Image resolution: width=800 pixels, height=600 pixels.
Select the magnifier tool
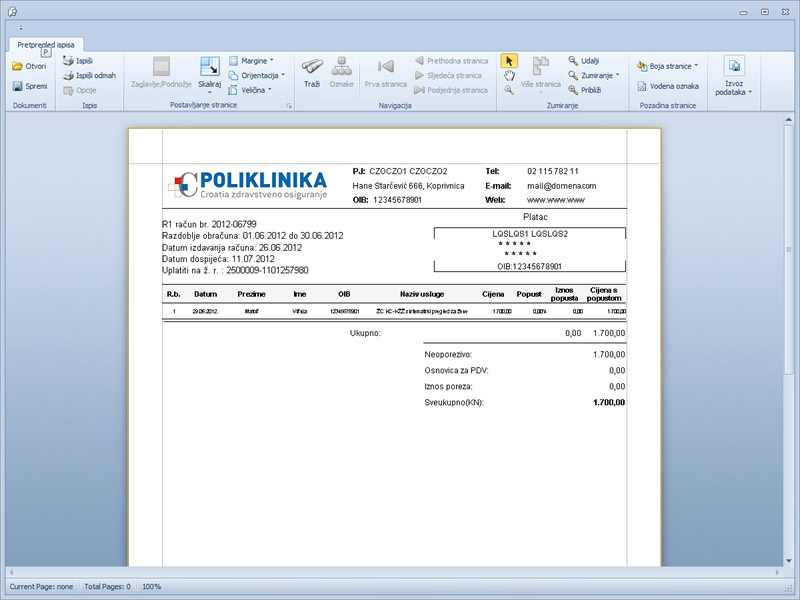click(509, 90)
